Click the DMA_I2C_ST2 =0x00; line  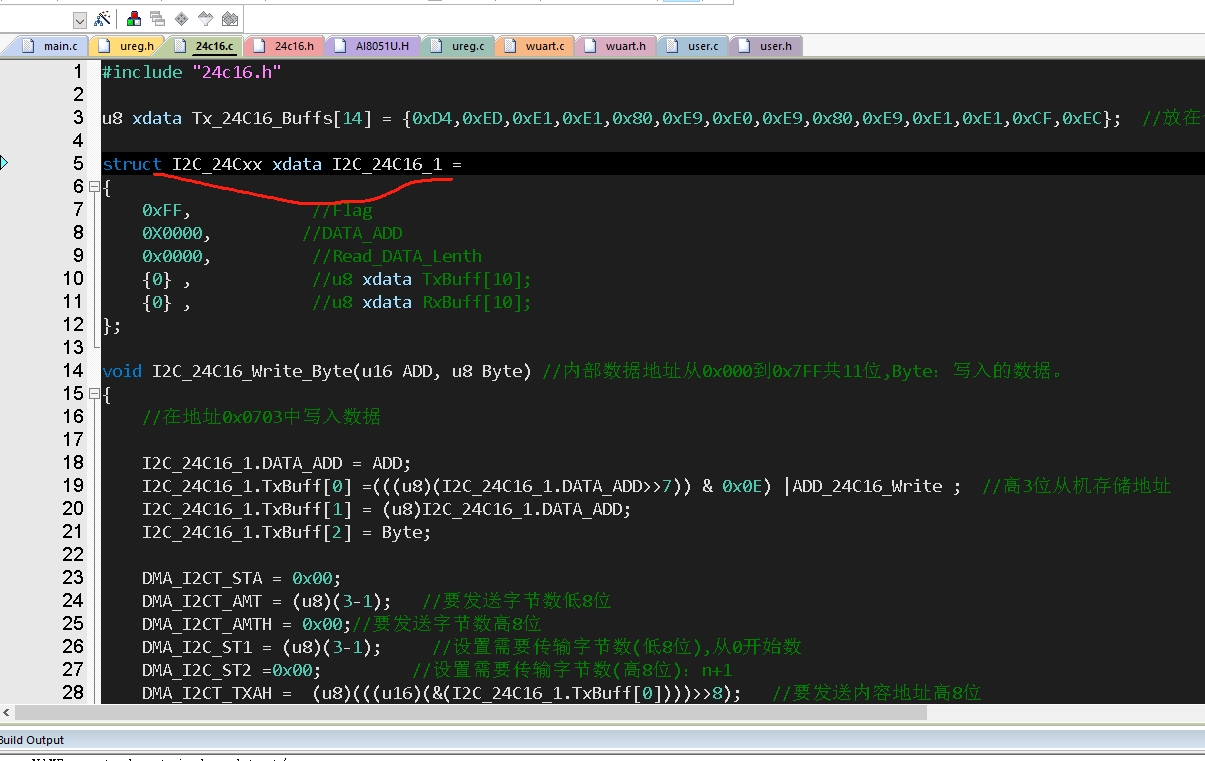pyautogui.click(x=232, y=670)
